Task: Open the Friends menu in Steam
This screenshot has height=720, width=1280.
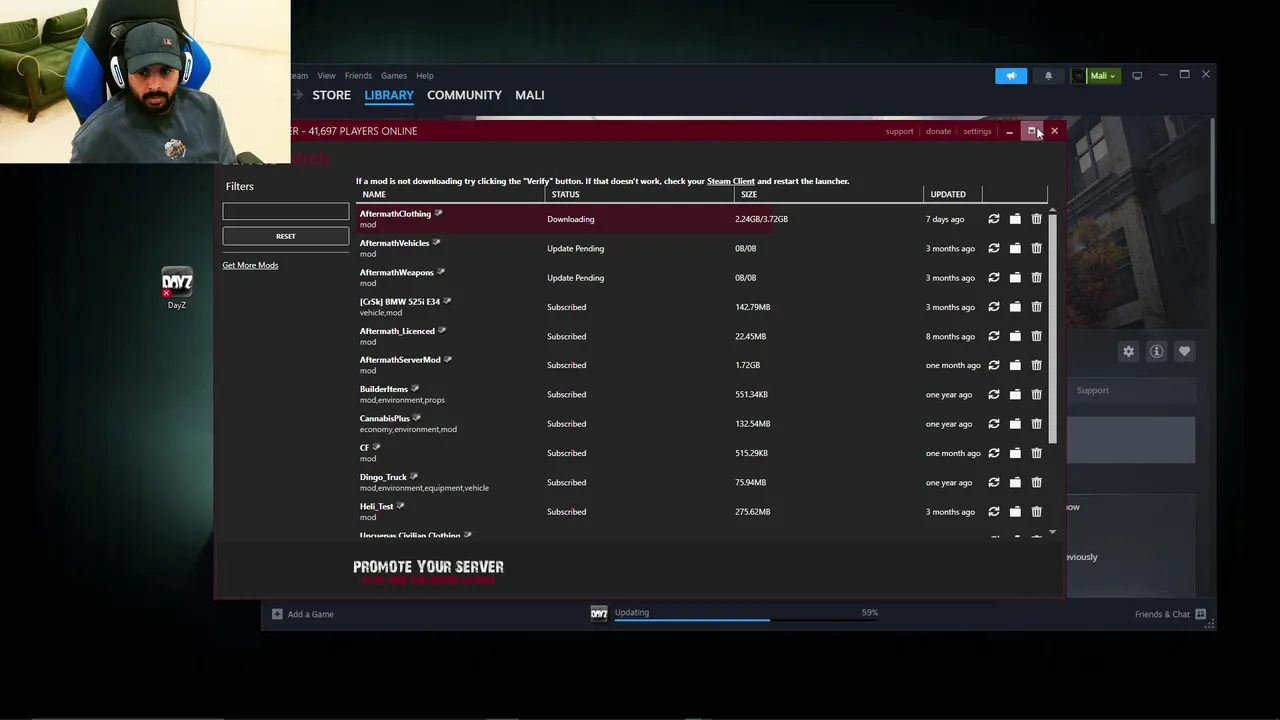Action: point(358,76)
